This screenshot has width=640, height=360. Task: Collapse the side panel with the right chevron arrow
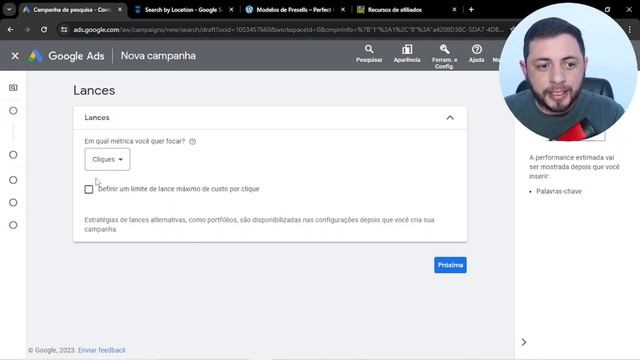524,342
